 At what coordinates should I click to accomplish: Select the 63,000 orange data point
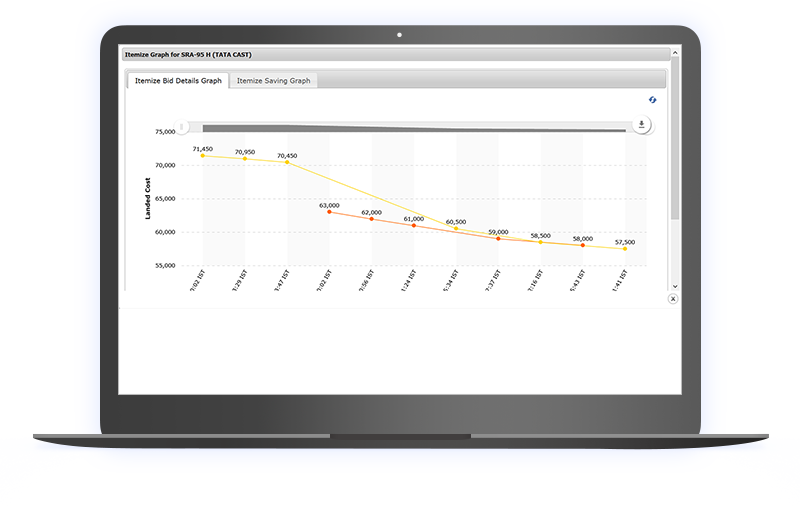tap(329, 212)
